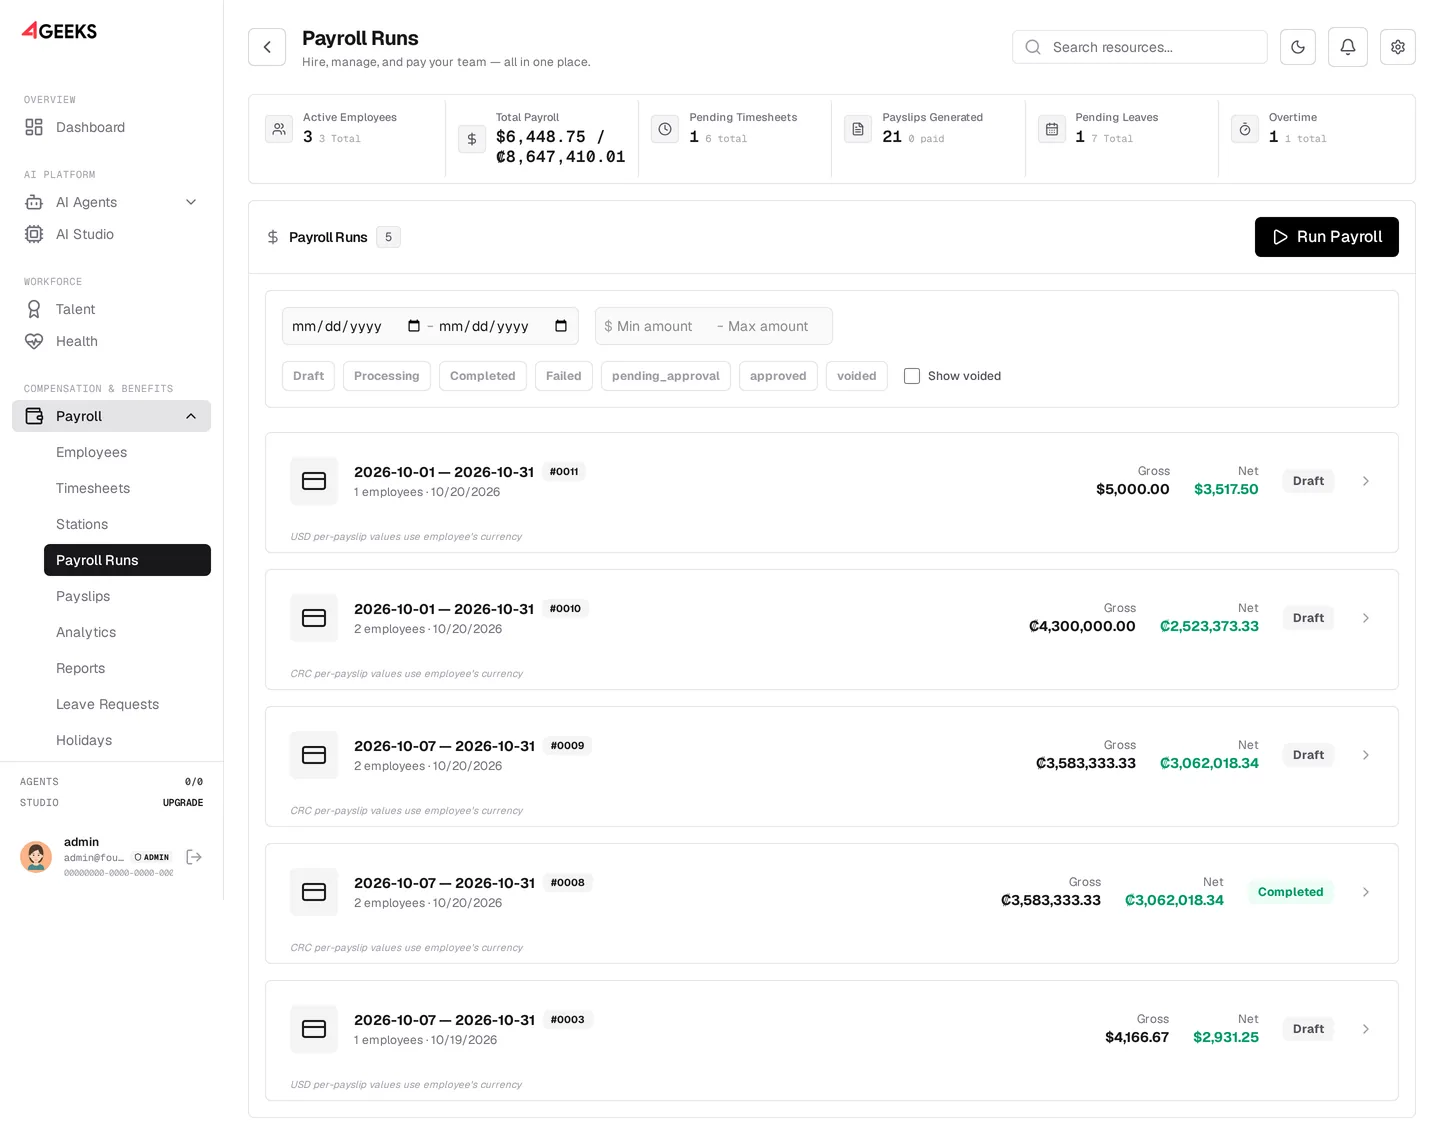Open payroll run #0009 details chevron
1440x1142 pixels.
tap(1366, 755)
